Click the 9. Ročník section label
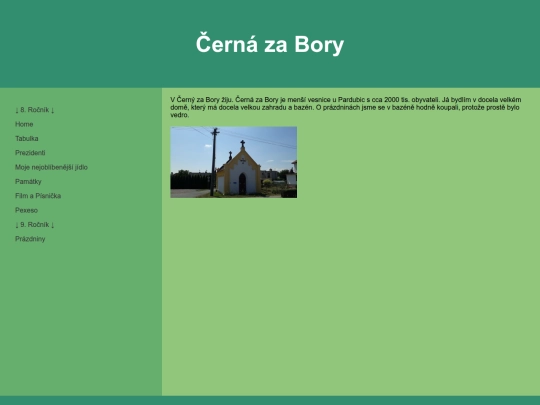 35,225
